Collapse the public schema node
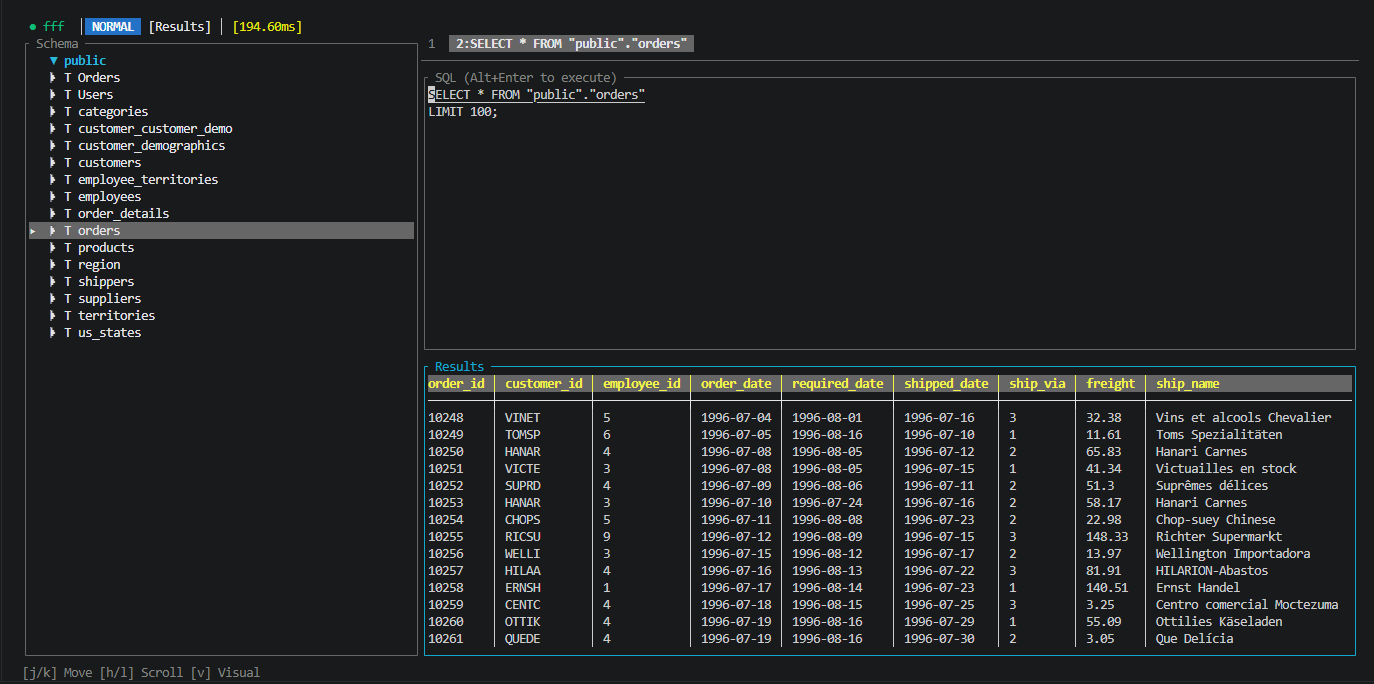1374x684 pixels. [54, 61]
